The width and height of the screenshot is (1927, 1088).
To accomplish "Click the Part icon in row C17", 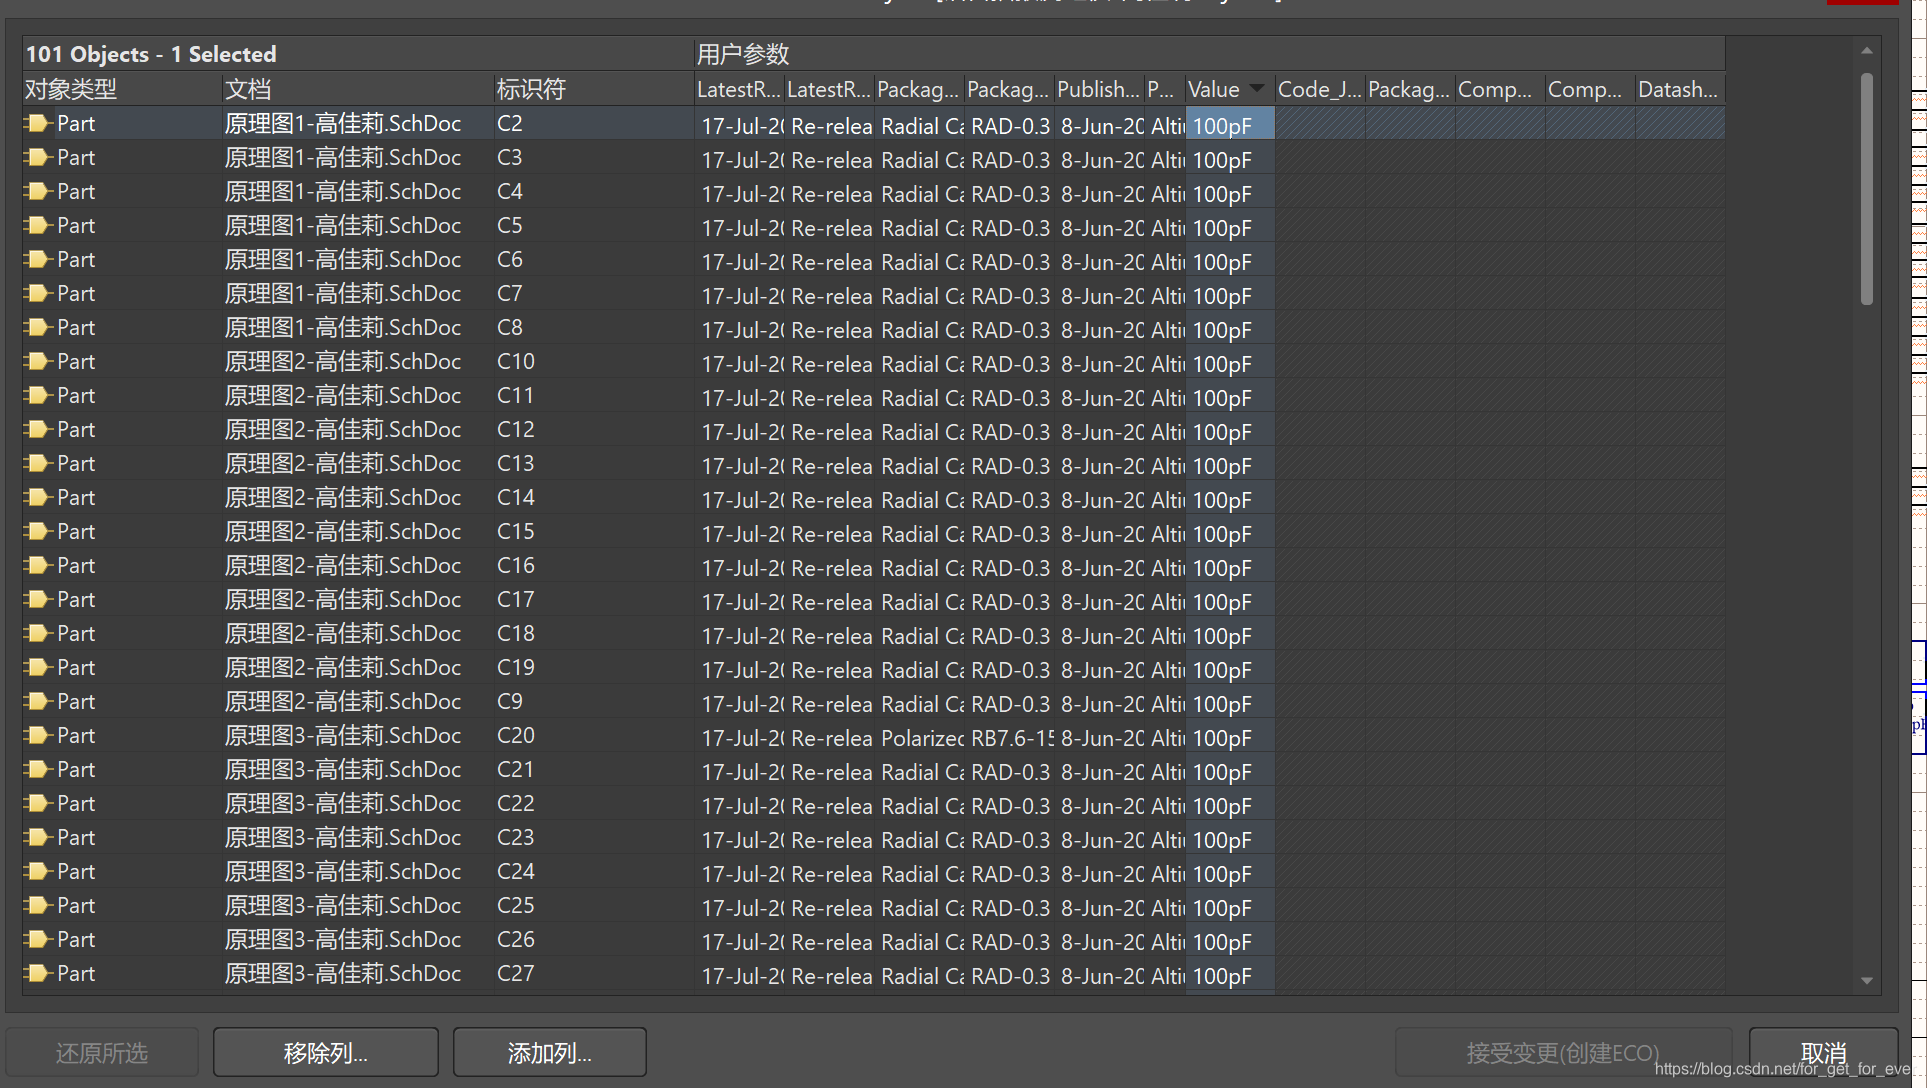I will pos(38,600).
